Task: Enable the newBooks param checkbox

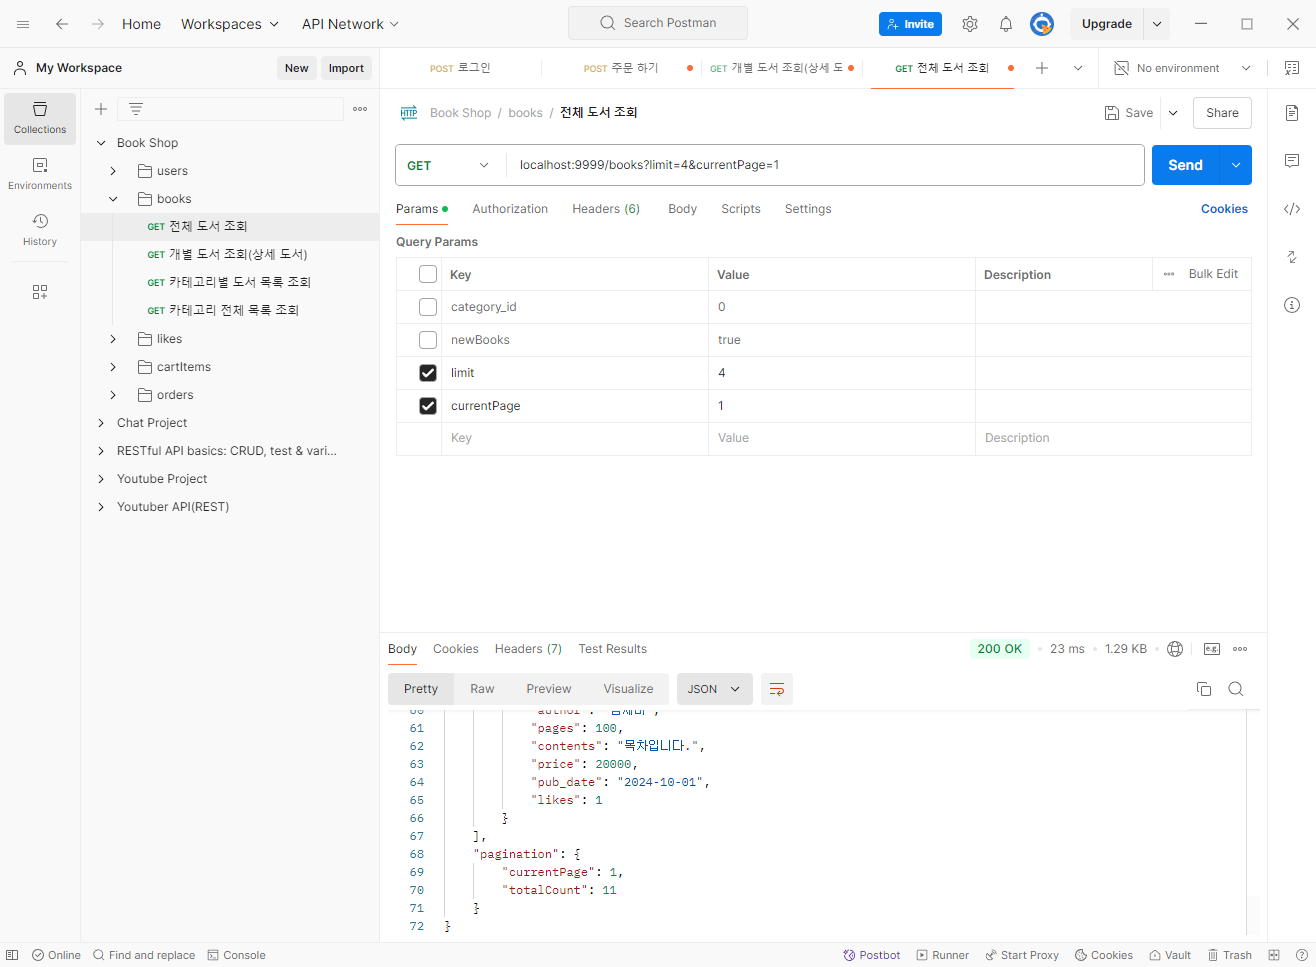Action: coord(428,340)
